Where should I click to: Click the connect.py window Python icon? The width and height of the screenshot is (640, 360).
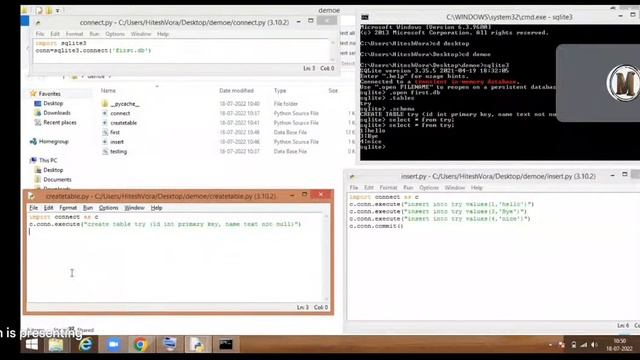pyautogui.click(x=38, y=23)
